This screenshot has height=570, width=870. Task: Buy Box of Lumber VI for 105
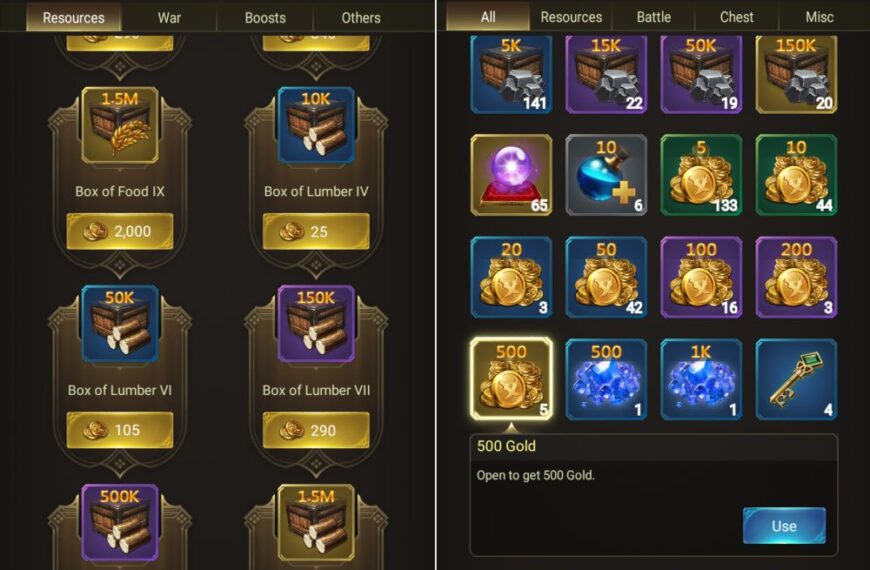tap(120, 430)
